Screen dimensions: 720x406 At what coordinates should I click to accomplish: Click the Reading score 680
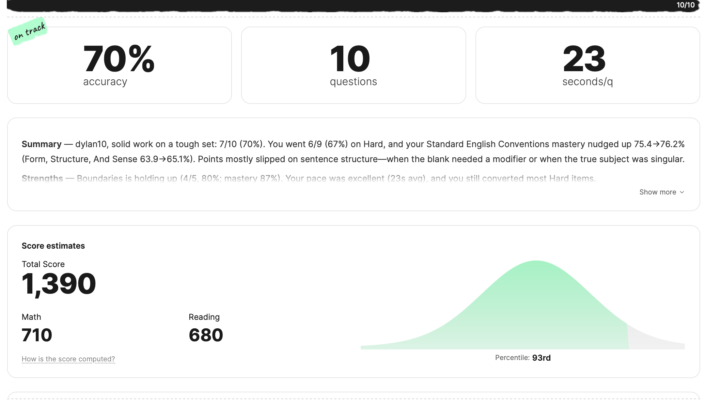pos(205,335)
